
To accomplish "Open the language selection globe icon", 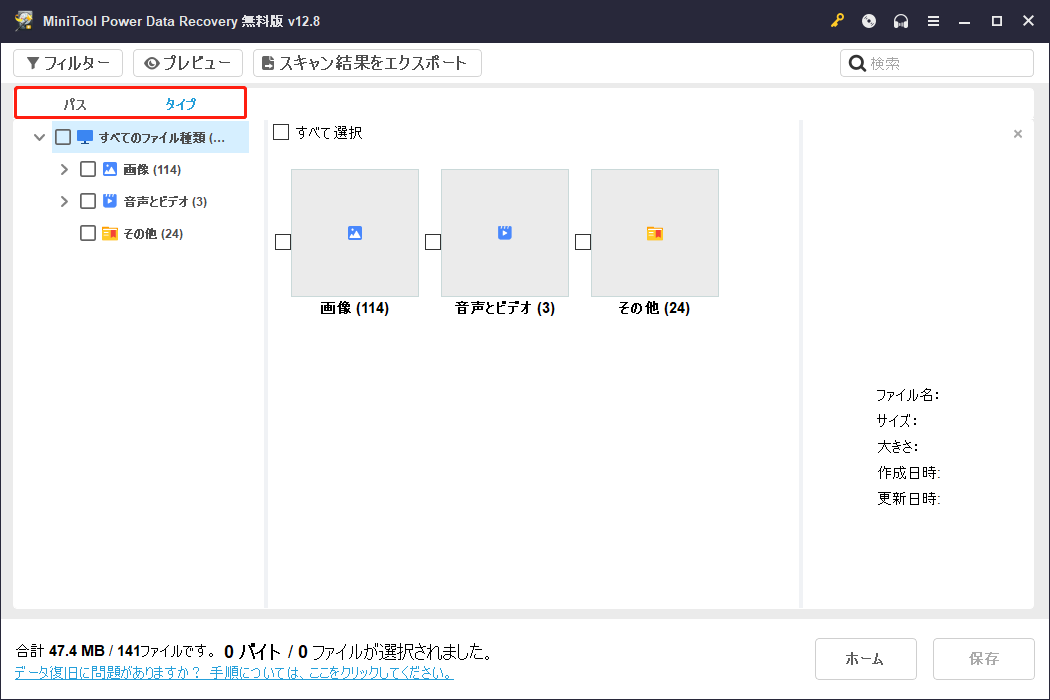I will 869,20.
